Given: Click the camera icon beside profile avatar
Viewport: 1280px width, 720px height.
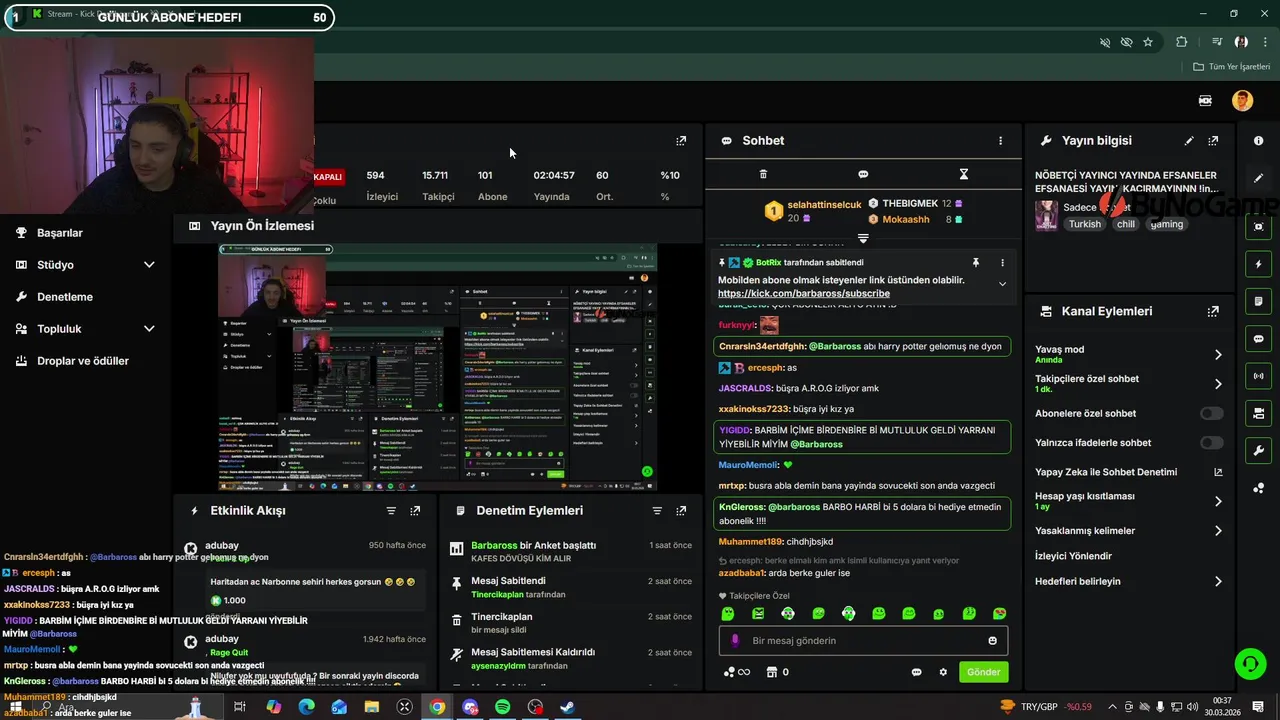Looking at the screenshot, I should click(x=1205, y=100).
